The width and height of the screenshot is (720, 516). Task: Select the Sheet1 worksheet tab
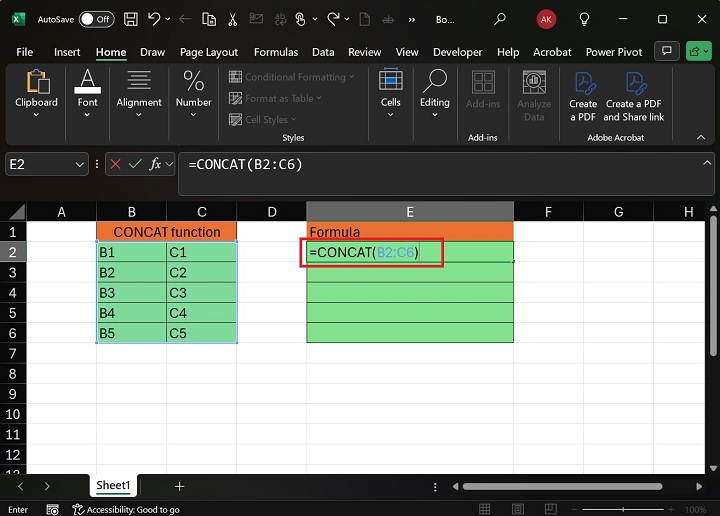(x=113, y=486)
